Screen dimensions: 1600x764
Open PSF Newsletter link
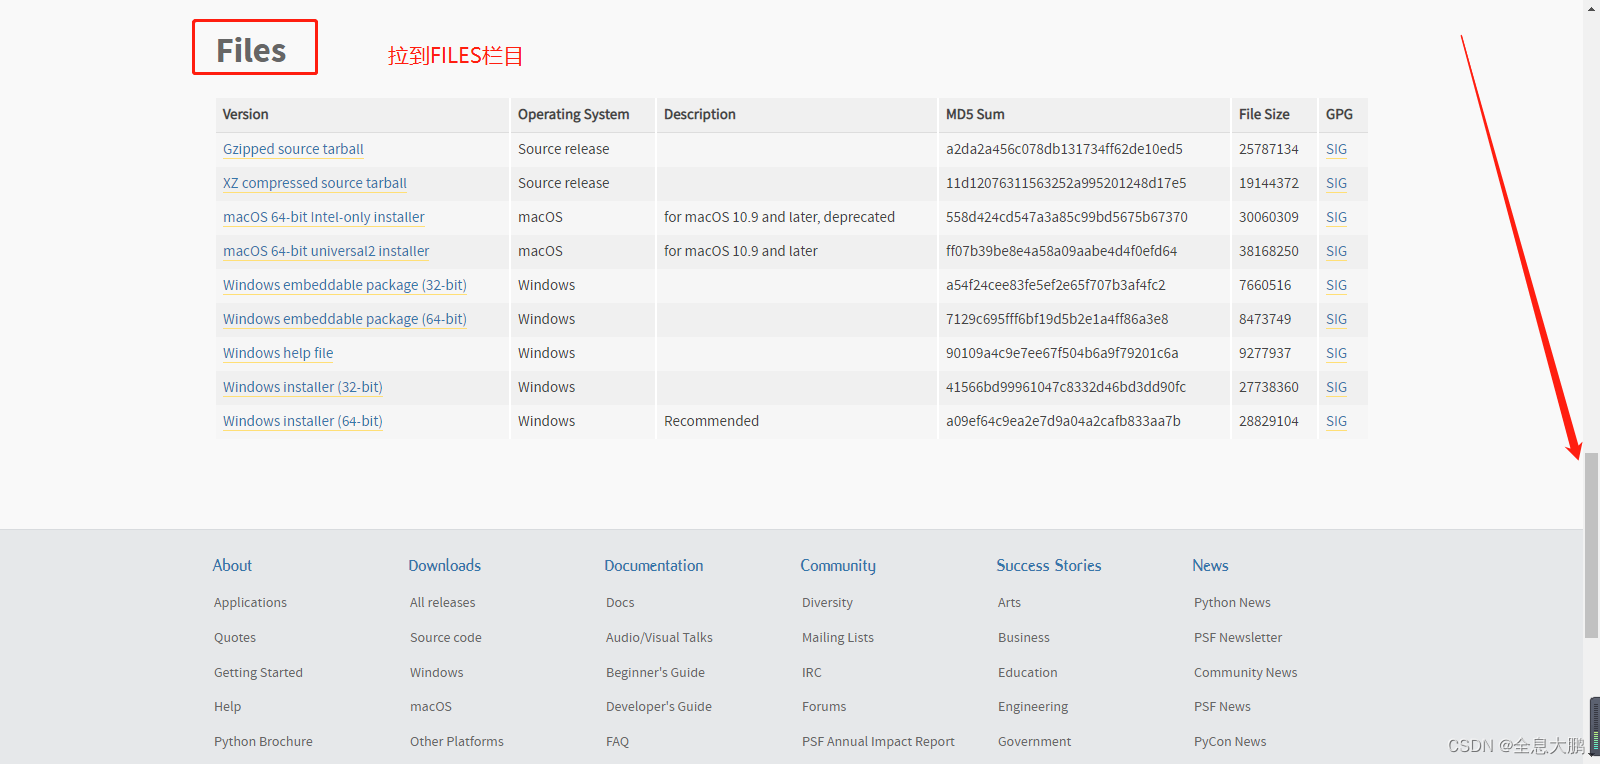click(x=1238, y=638)
